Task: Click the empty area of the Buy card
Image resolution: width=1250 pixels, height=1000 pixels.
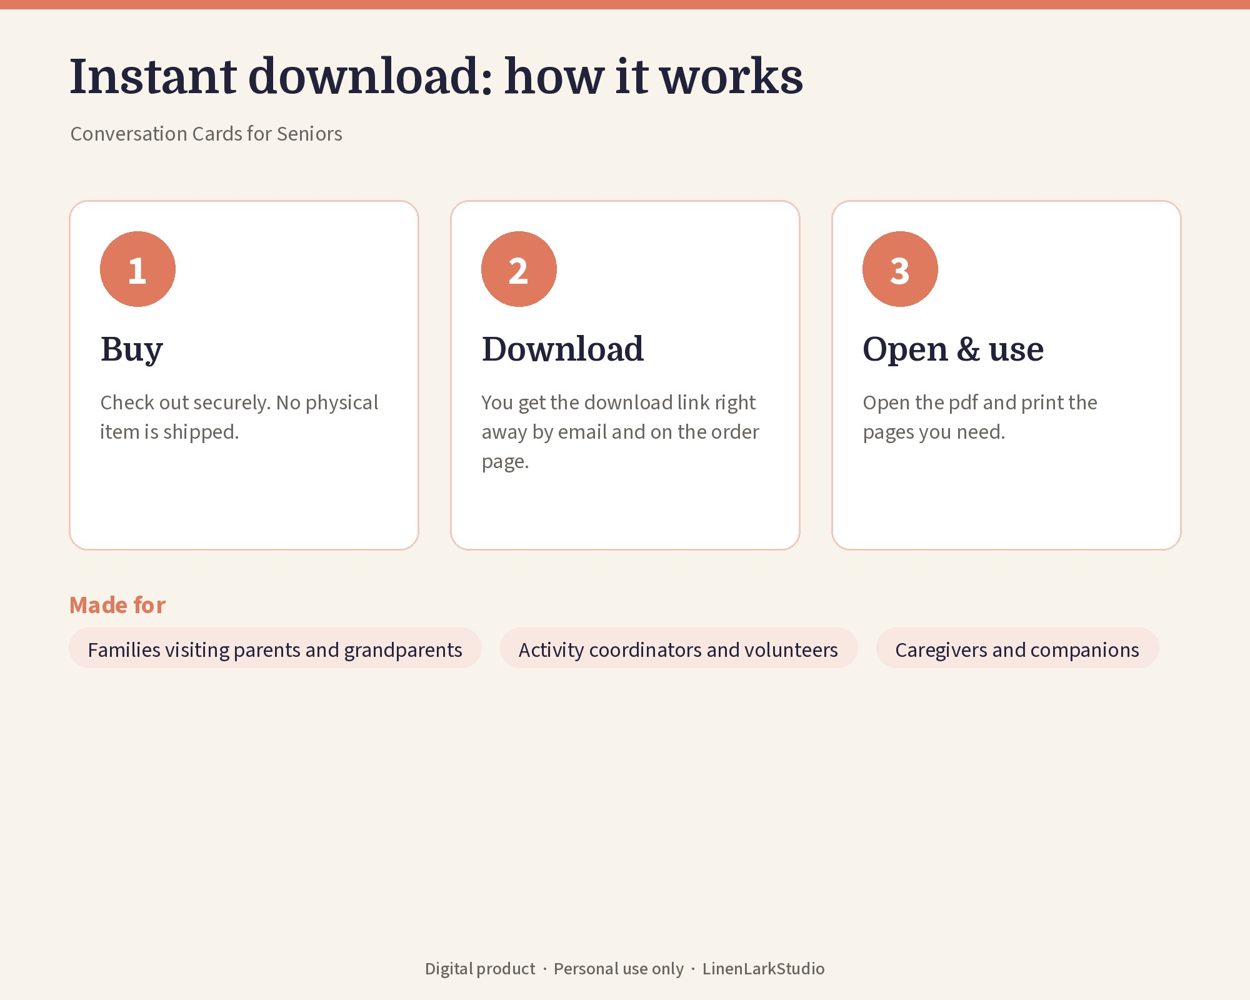Action: click(244, 497)
